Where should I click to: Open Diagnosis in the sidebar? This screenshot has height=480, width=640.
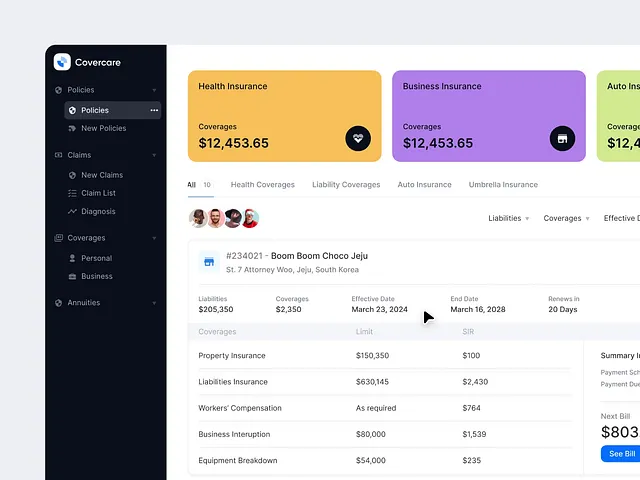pos(98,211)
